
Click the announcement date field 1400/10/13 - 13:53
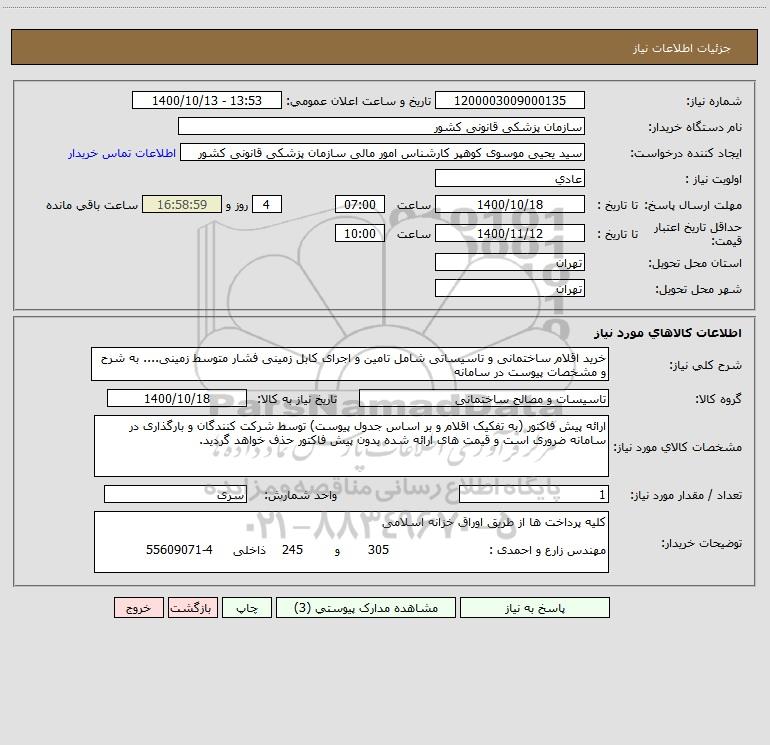point(207,100)
